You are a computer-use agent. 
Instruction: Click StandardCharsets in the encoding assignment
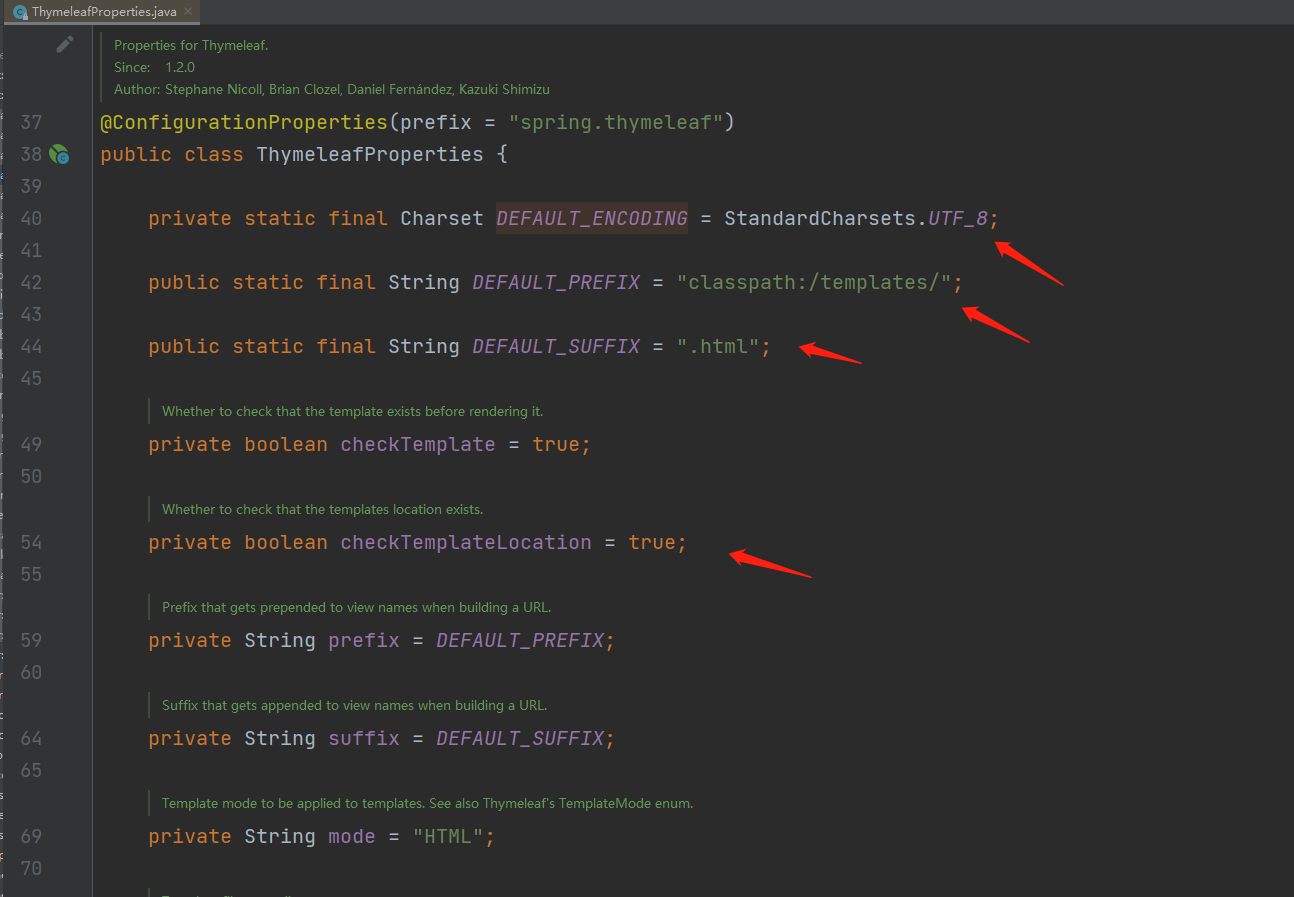[x=820, y=218]
